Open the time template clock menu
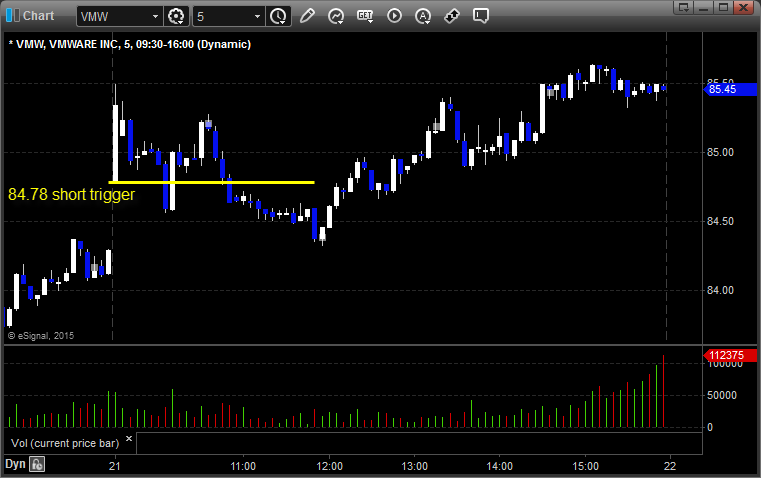Screen dimensions: 761x478 [x=278, y=16]
